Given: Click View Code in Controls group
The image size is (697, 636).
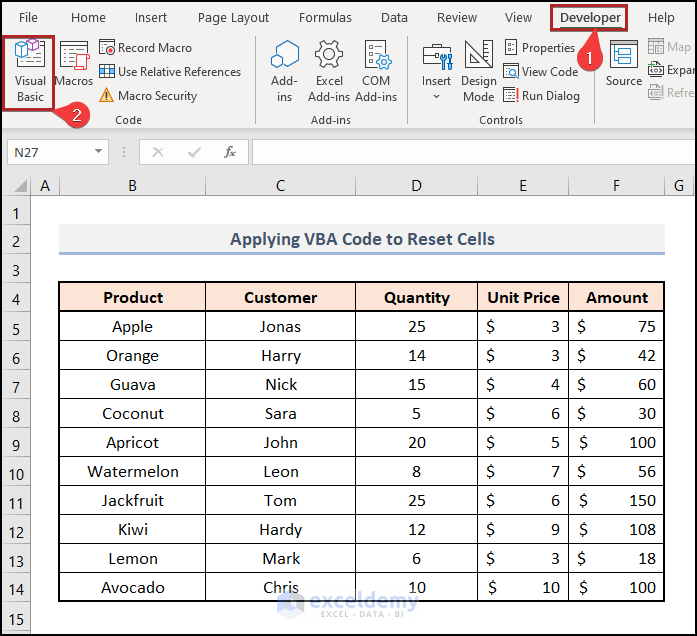Looking at the screenshot, I should click(541, 72).
